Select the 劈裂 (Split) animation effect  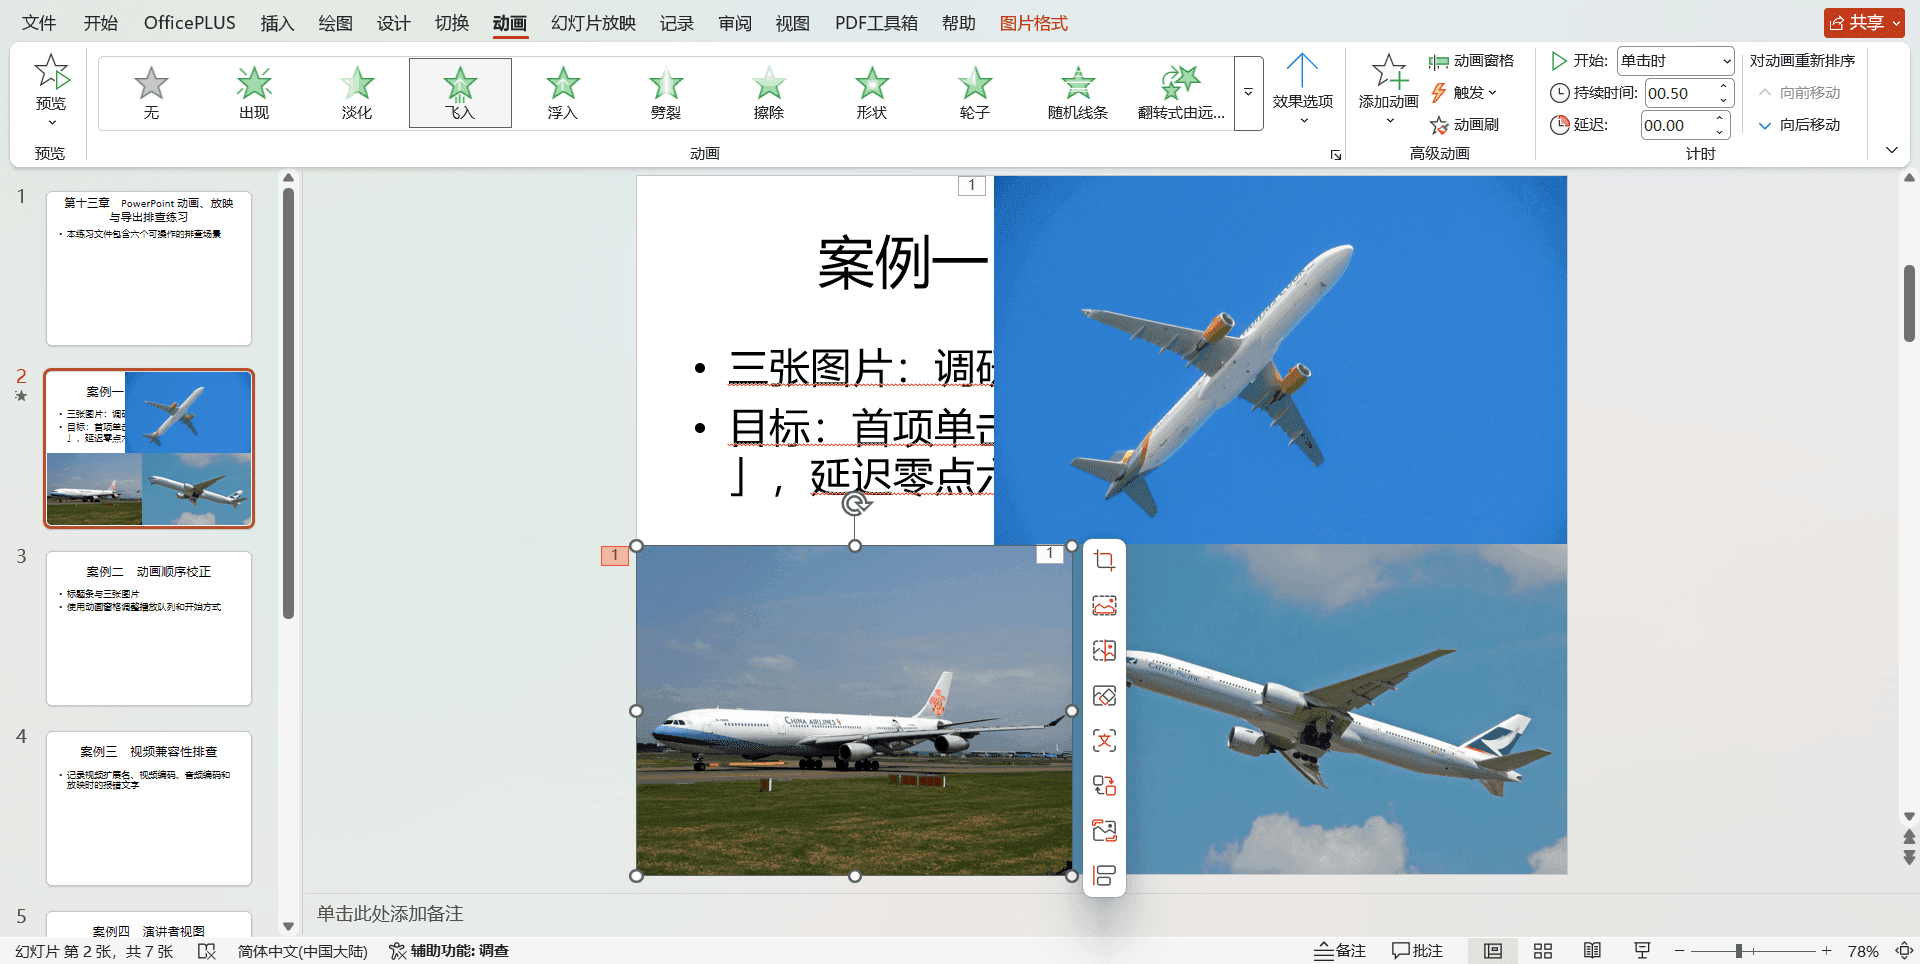click(666, 93)
